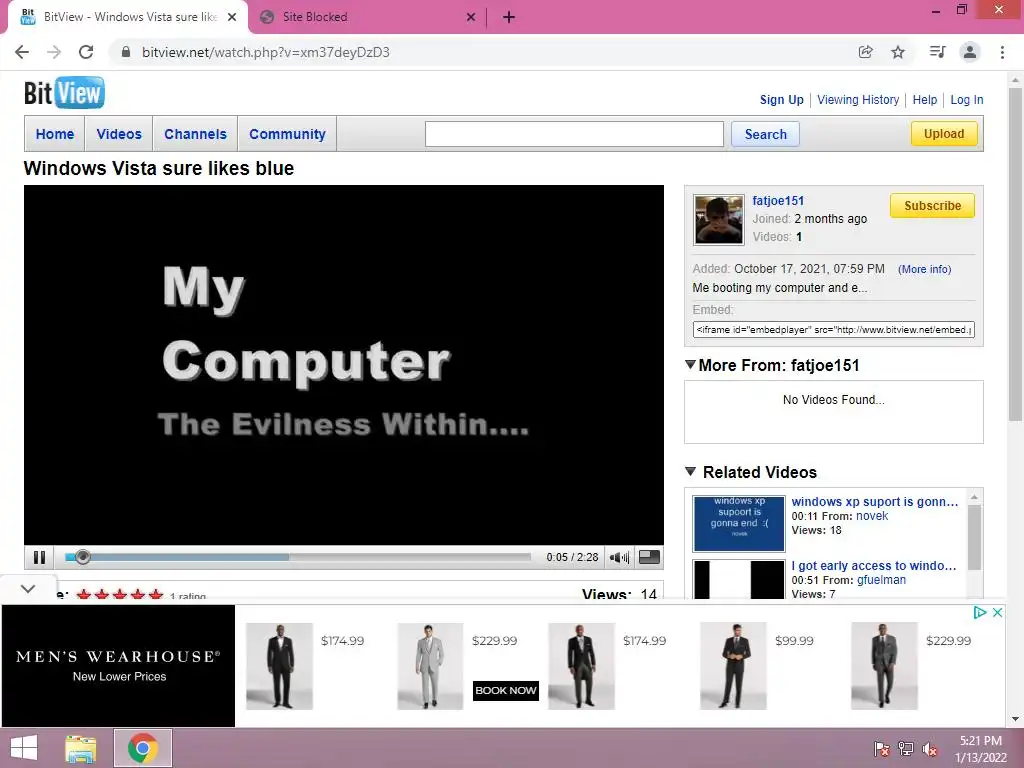Open the 'windows xp suport is gonn...' title link

coord(874,502)
